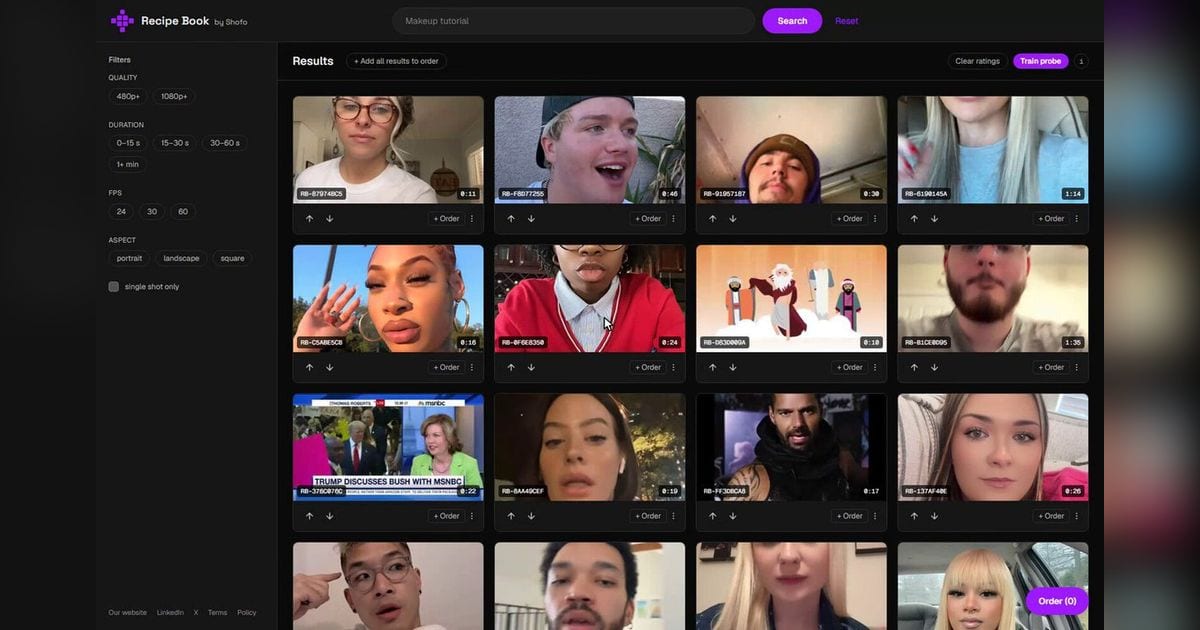Downvote the 0:10 cartoon video card

point(733,367)
